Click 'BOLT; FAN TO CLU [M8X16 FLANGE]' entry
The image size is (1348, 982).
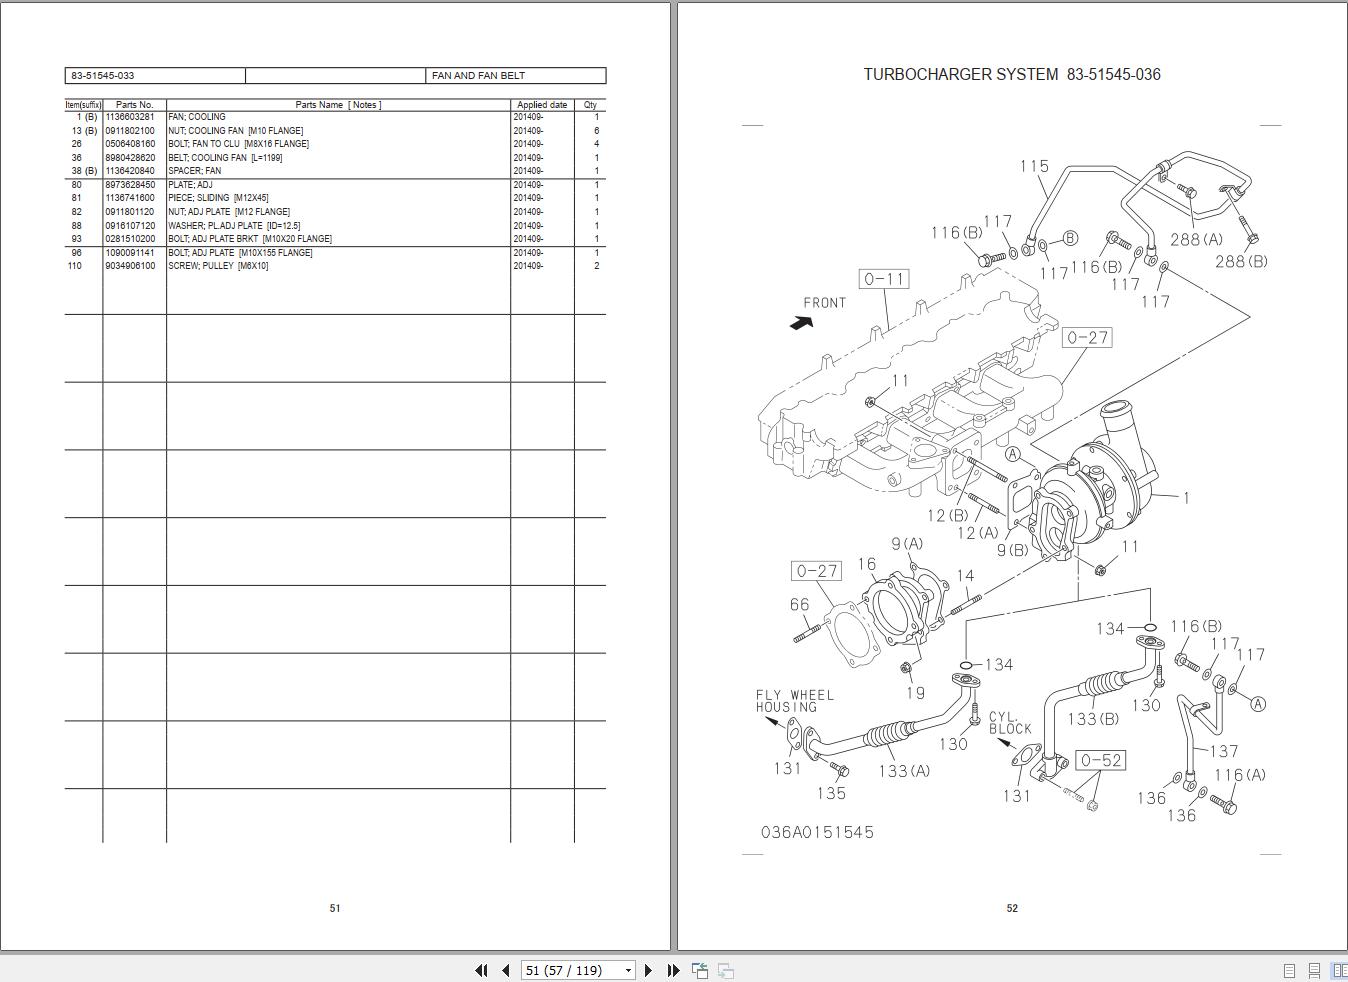tap(238, 144)
